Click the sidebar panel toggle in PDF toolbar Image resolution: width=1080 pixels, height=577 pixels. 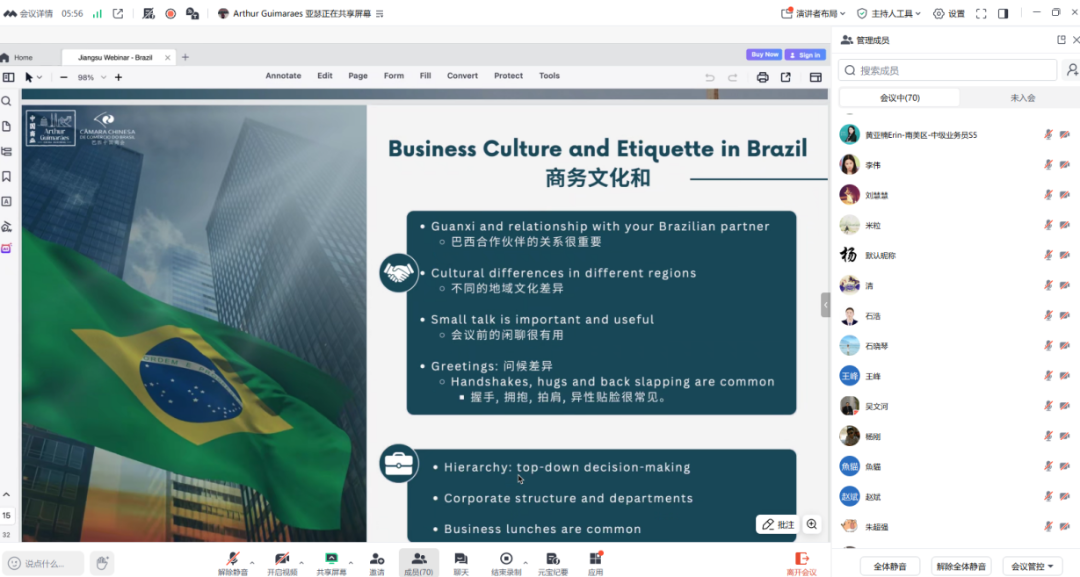8,77
